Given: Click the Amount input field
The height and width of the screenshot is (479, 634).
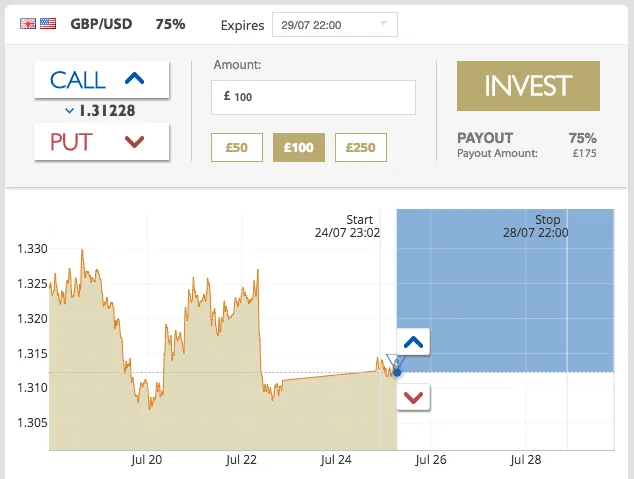Looking at the screenshot, I should [x=313, y=97].
